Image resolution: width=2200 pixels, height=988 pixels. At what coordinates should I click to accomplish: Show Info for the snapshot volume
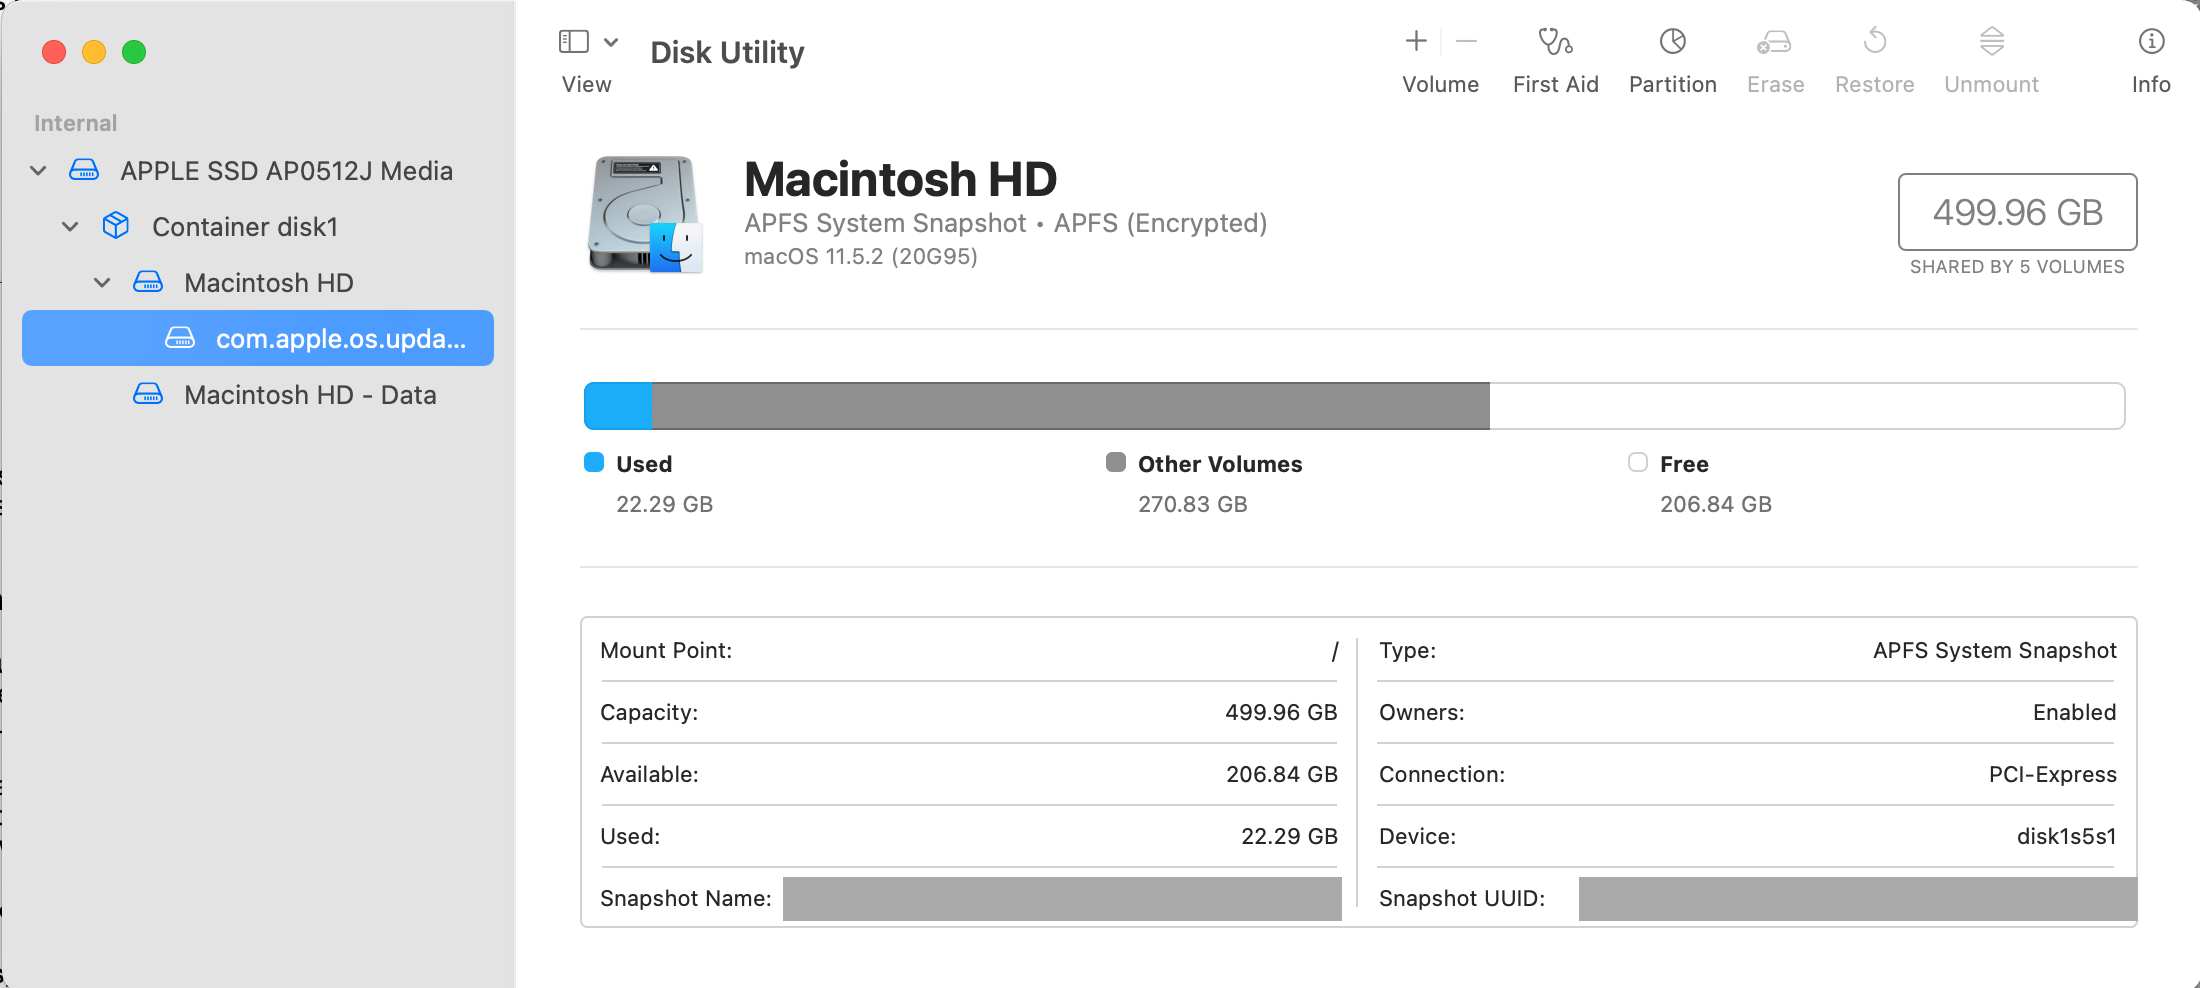tap(2151, 55)
